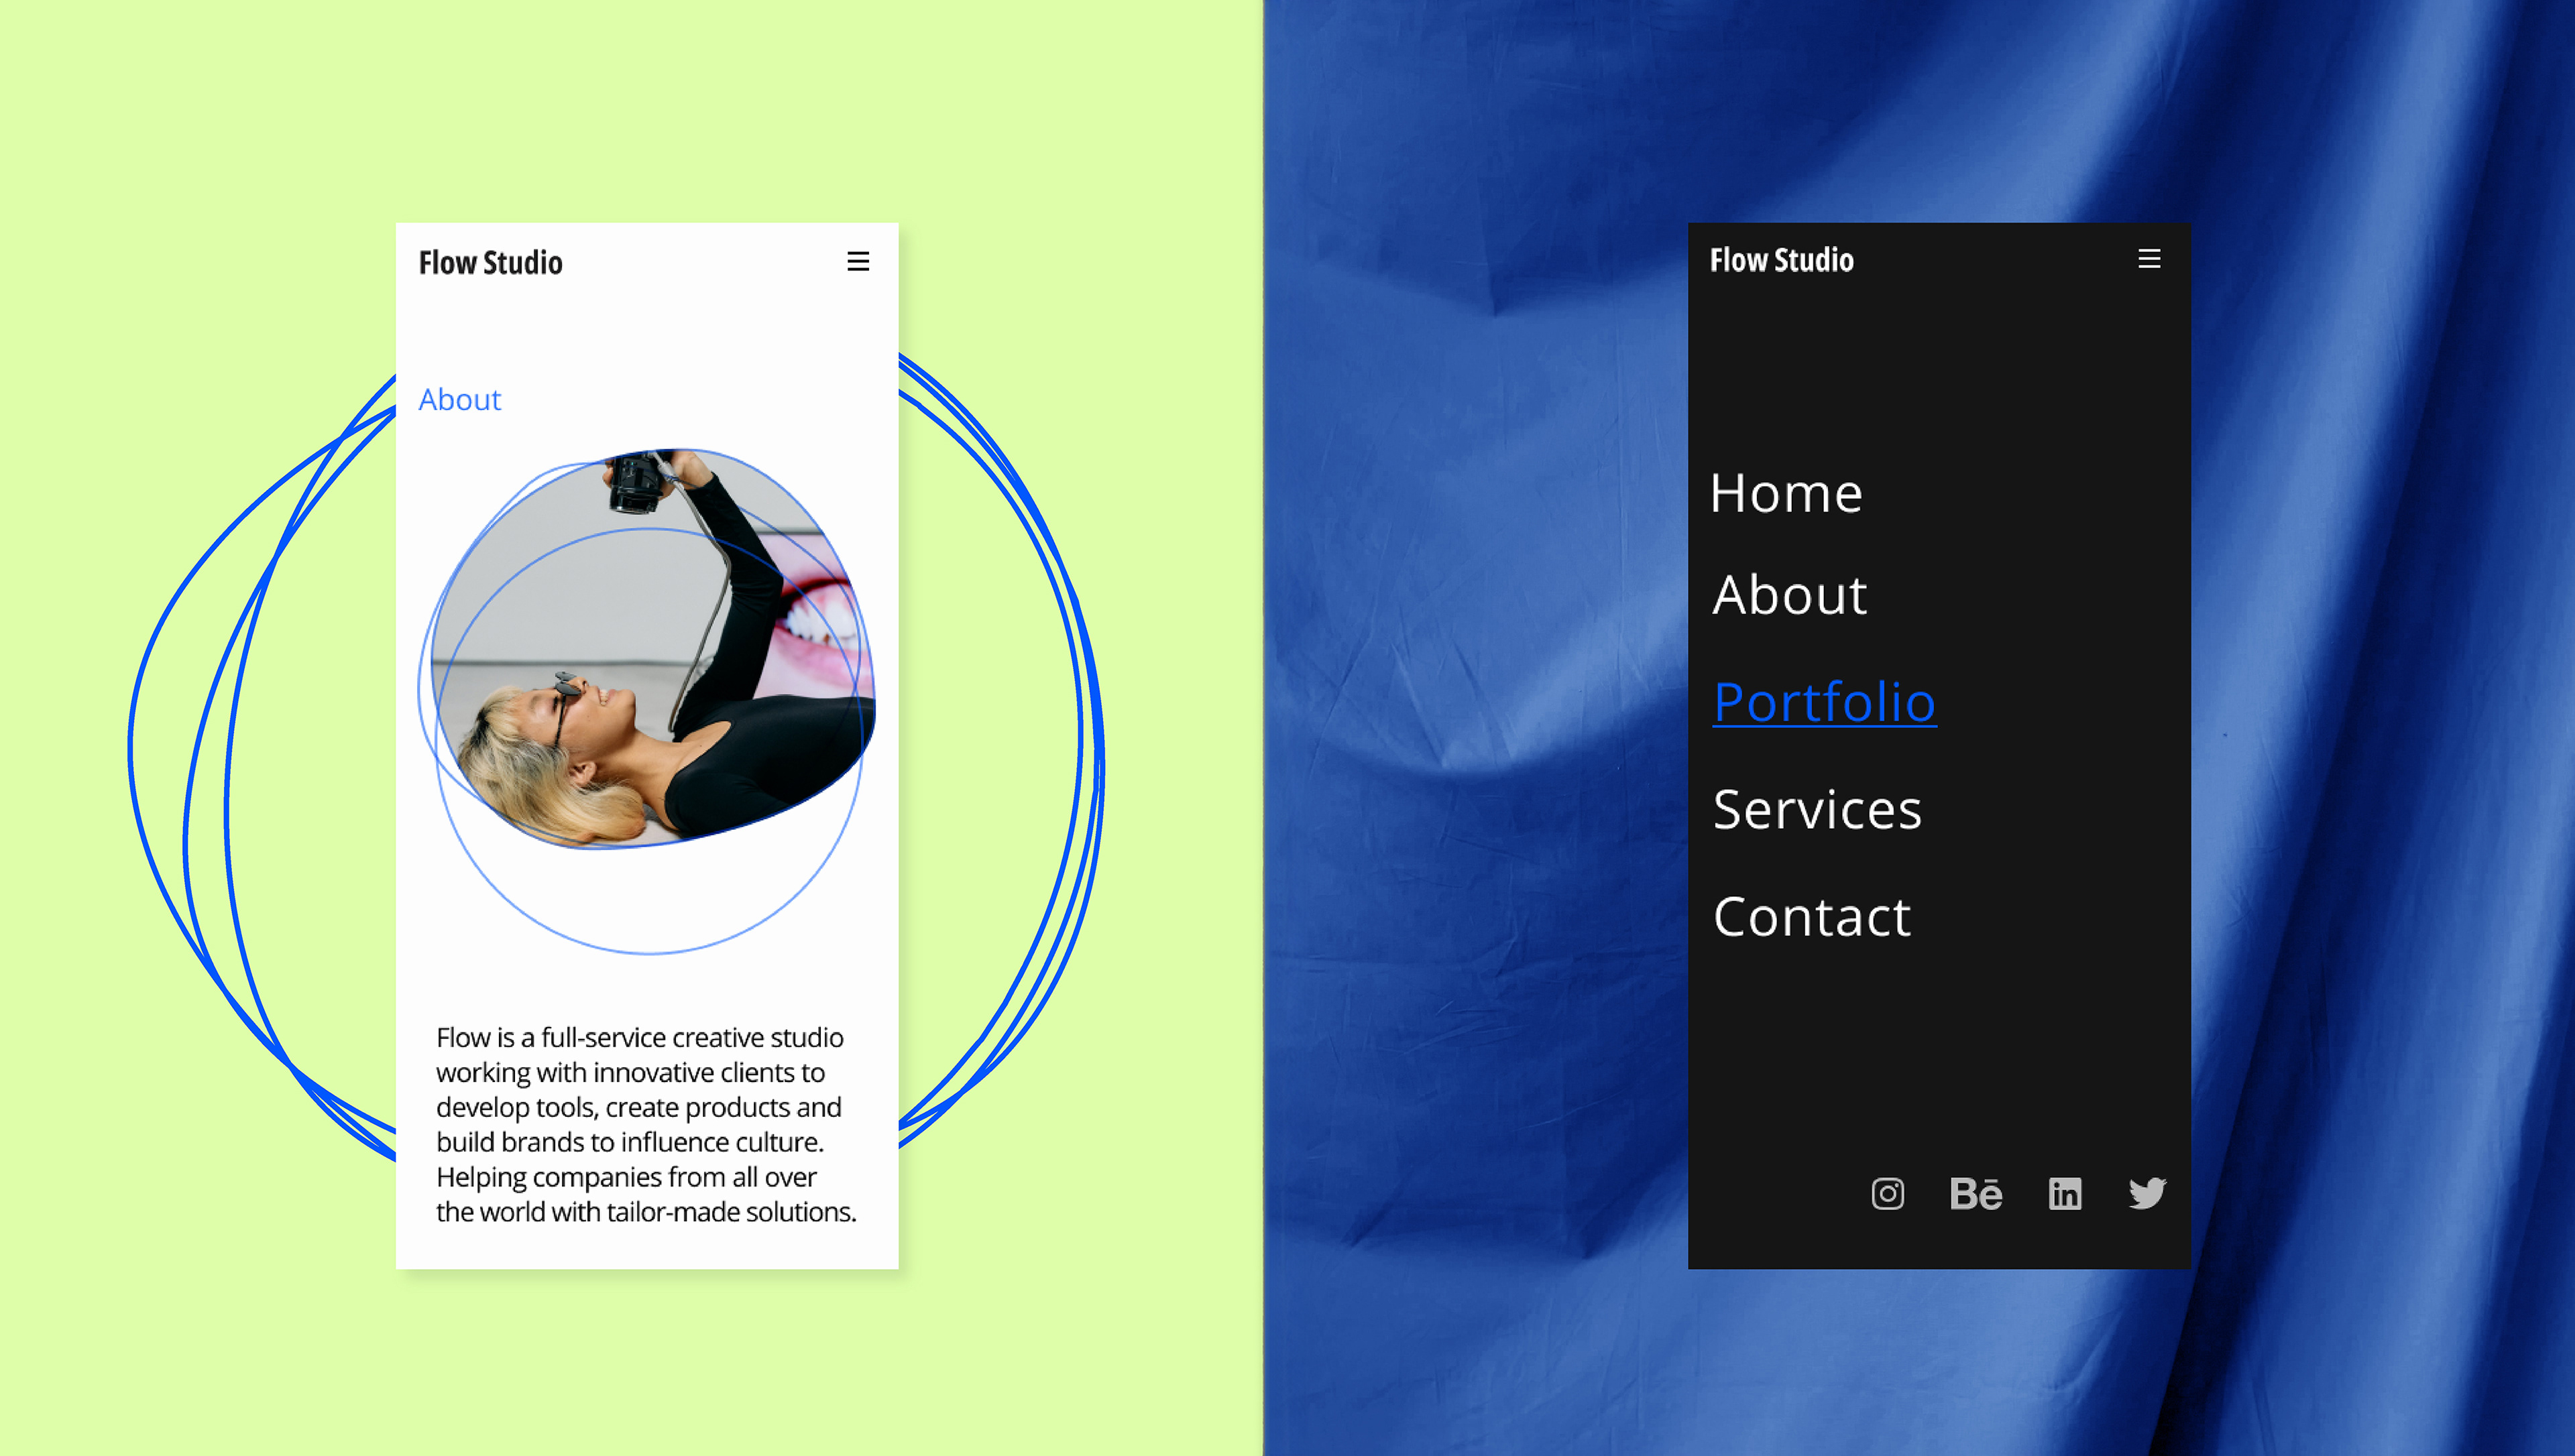This screenshot has width=2575, height=1456.
Task: Click Flow Studio logo on white screen
Action: pos(490,263)
